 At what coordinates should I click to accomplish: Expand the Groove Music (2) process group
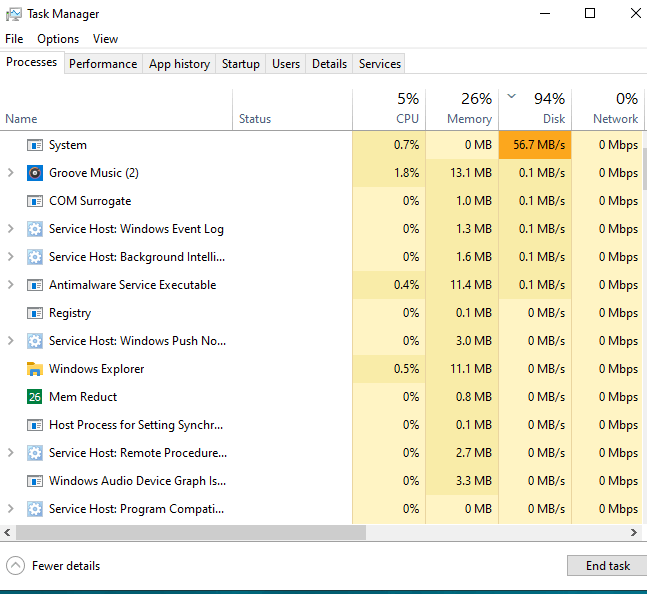(11, 173)
